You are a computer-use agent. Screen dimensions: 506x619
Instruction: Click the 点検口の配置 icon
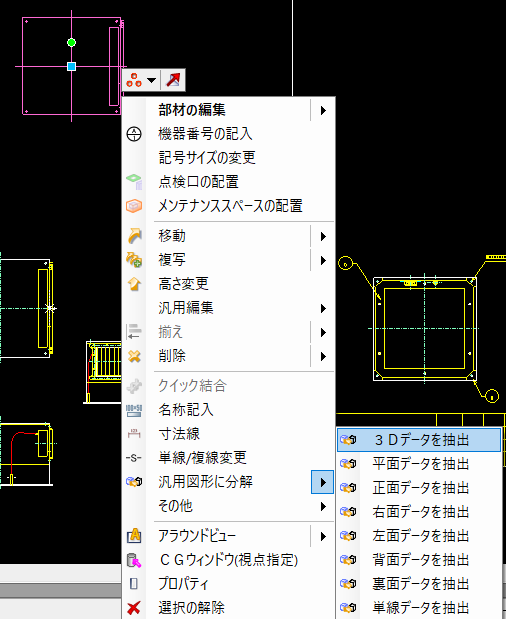tap(134, 182)
